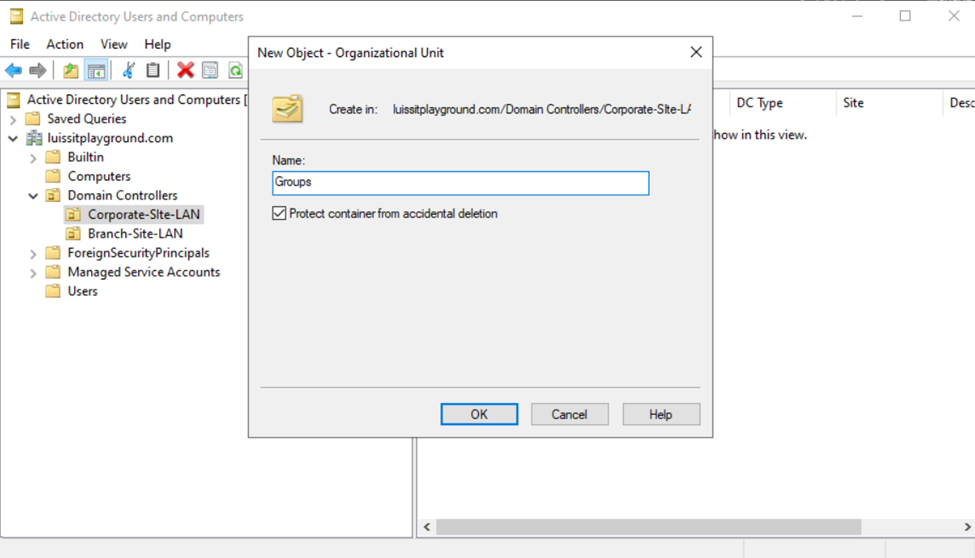Click the red Delete X toolbar icon
This screenshot has width=975, height=558.
(185, 70)
